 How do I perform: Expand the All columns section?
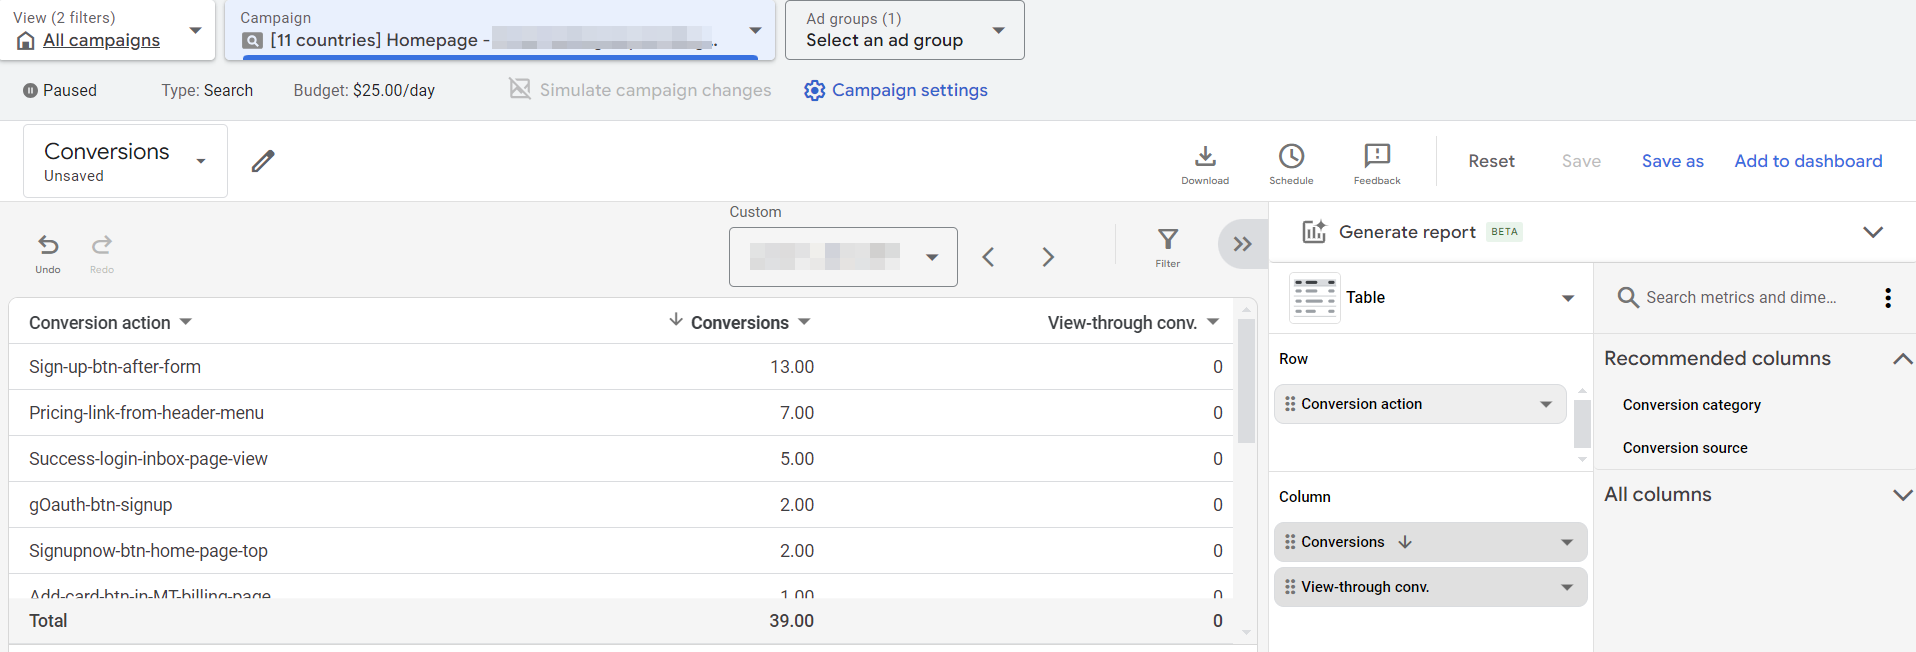[1903, 494]
